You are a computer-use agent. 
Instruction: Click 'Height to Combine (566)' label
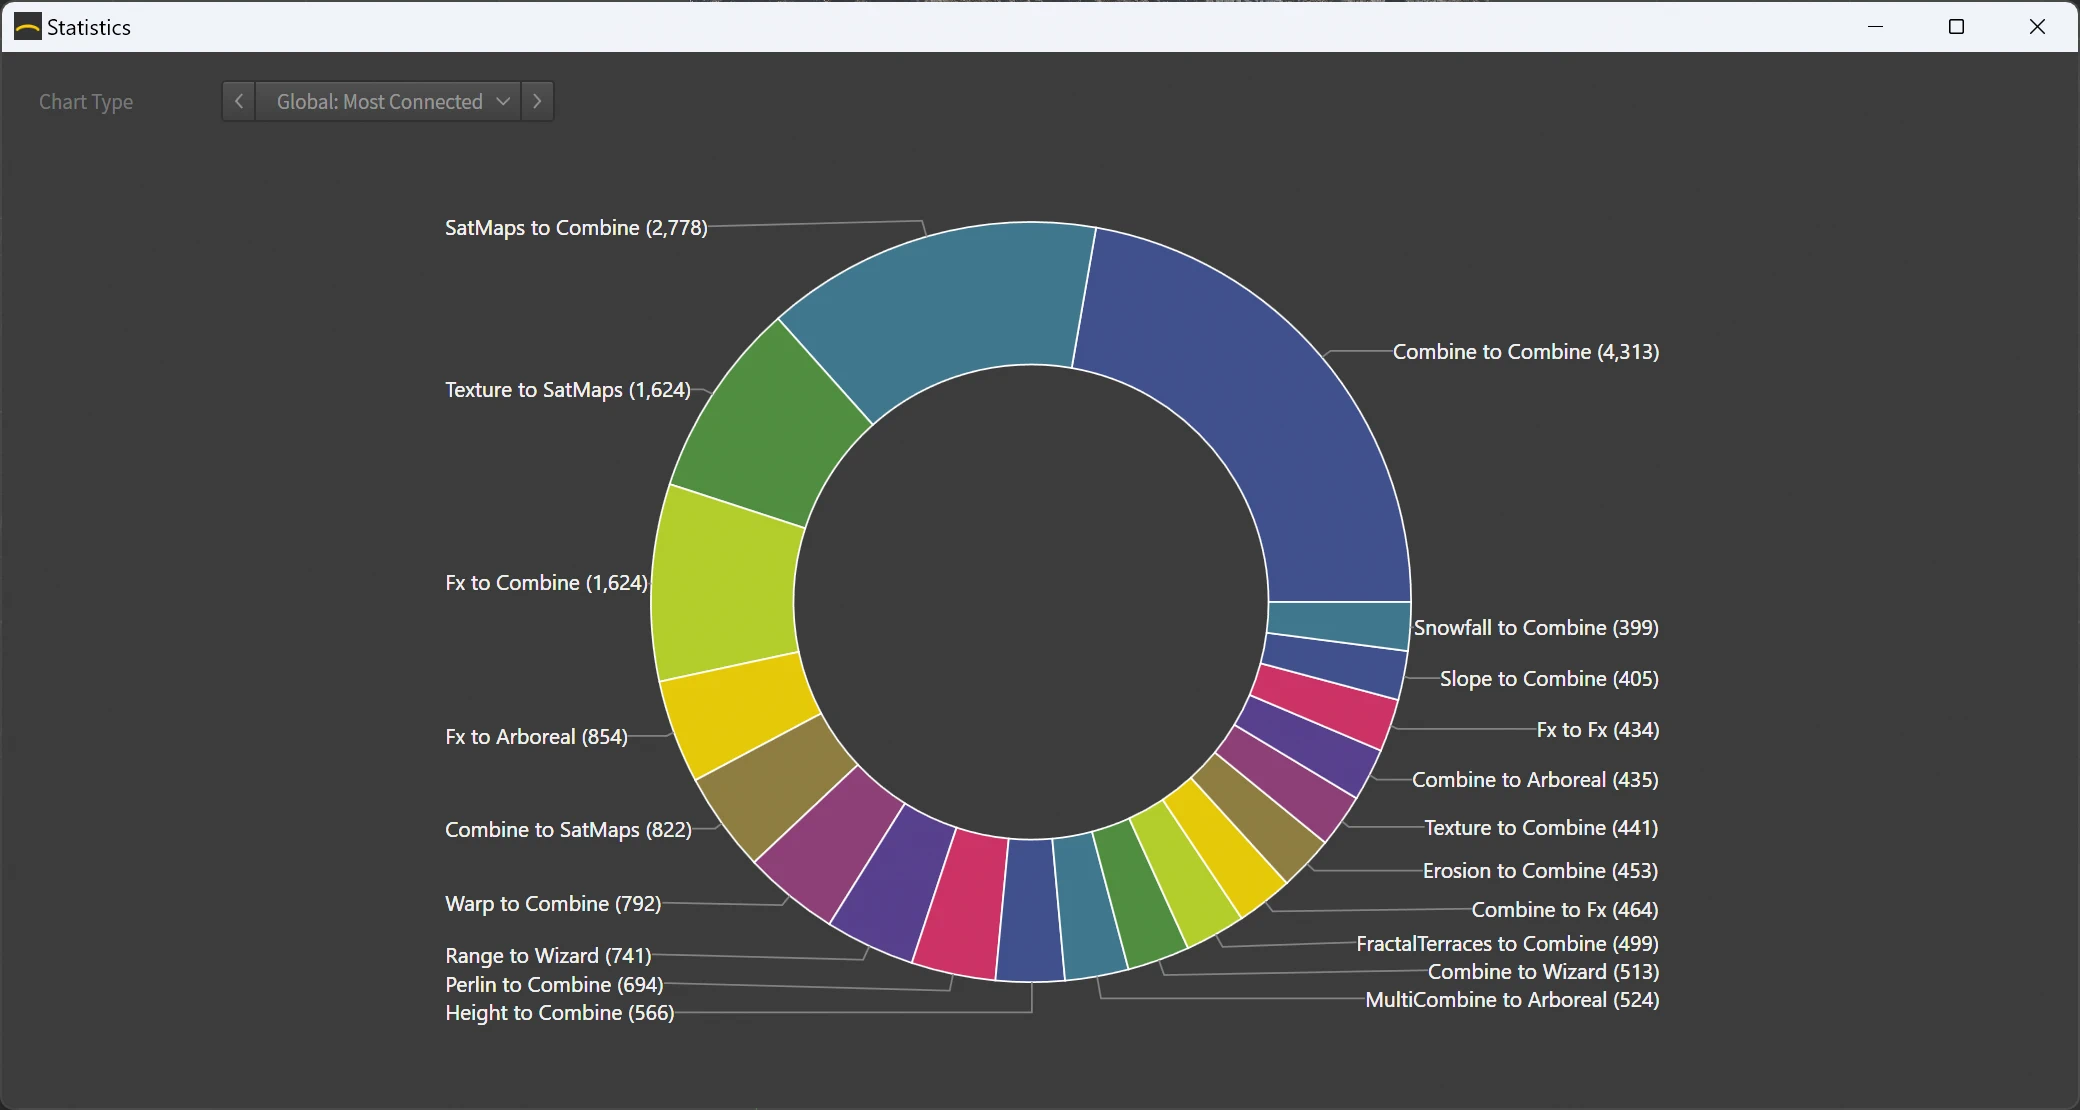click(x=560, y=1013)
